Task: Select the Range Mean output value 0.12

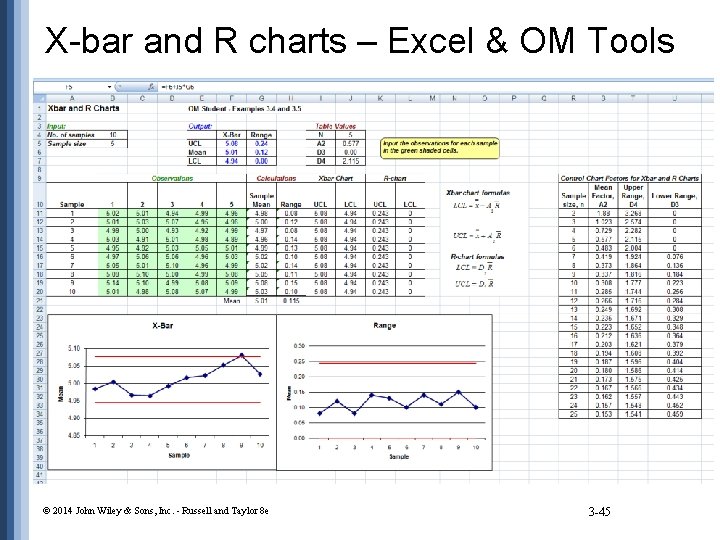Action: tap(261, 152)
